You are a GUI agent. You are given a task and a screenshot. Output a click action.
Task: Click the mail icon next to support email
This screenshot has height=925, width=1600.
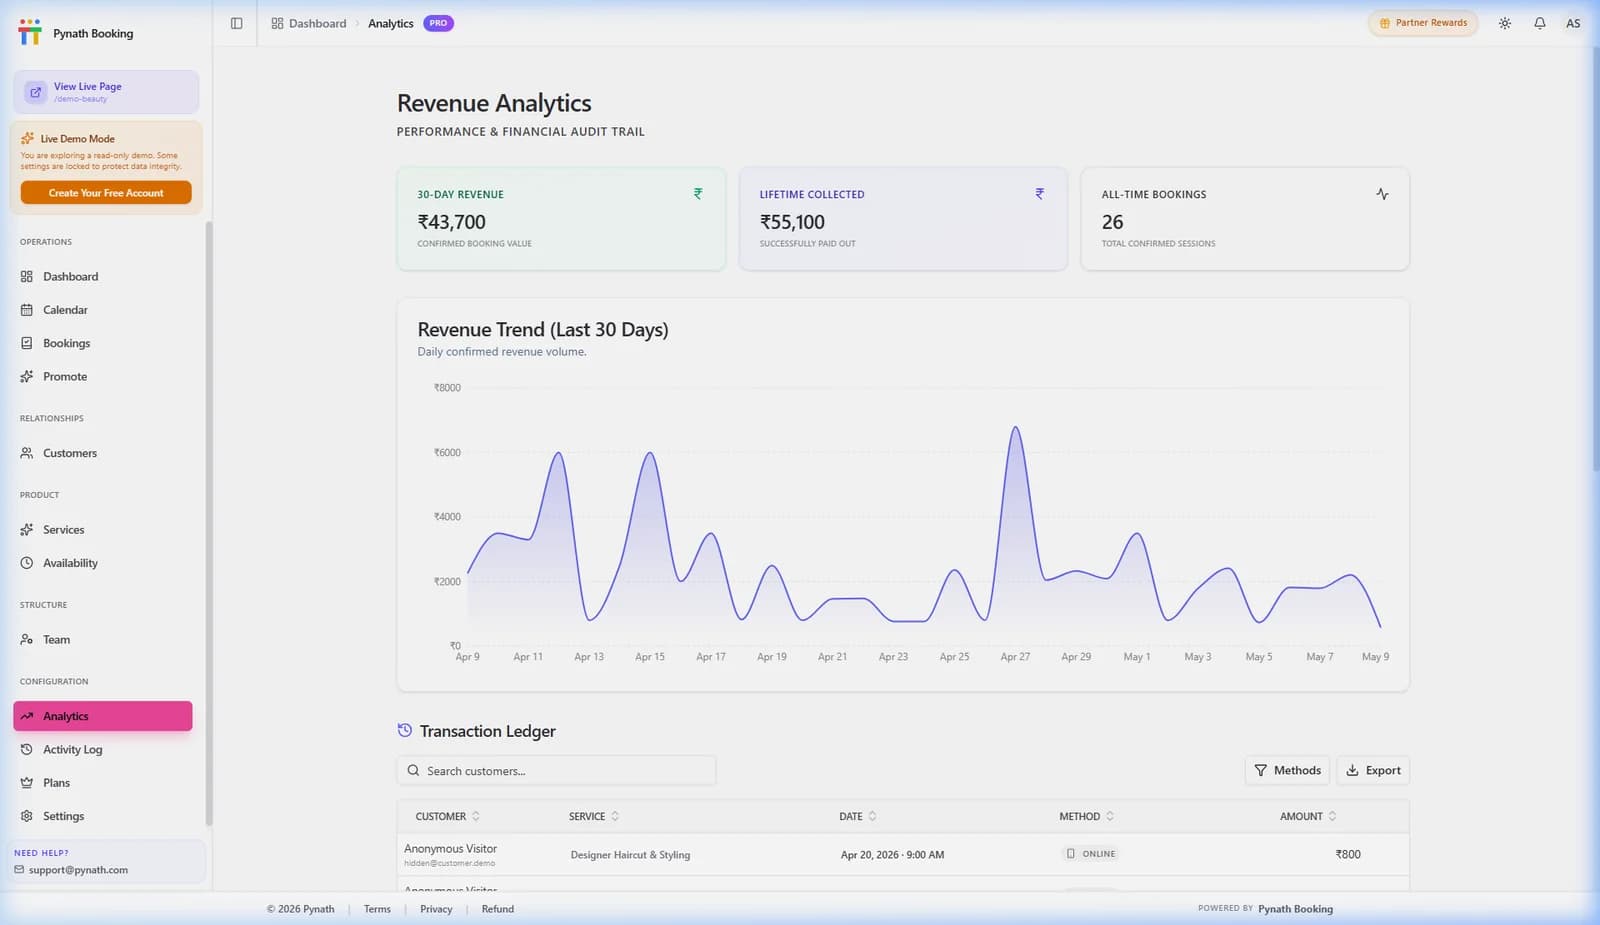click(x=19, y=870)
